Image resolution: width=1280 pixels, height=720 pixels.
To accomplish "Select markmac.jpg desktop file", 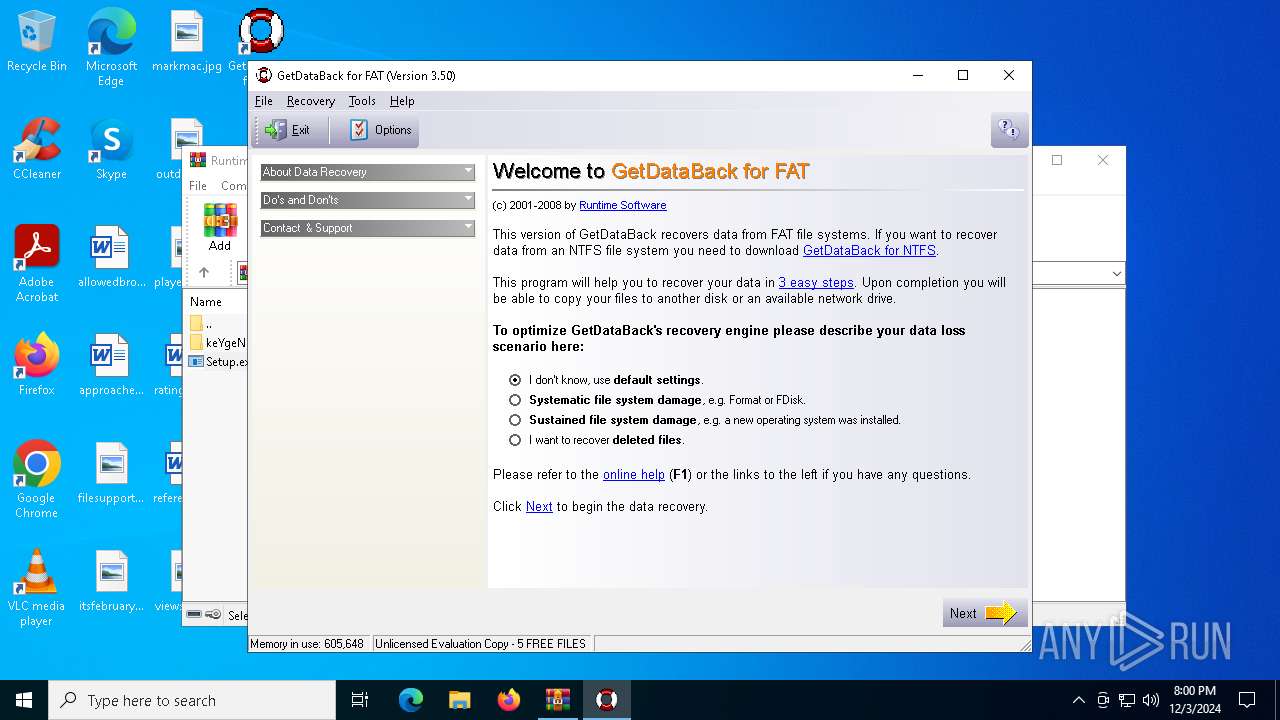I will point(187,42).
